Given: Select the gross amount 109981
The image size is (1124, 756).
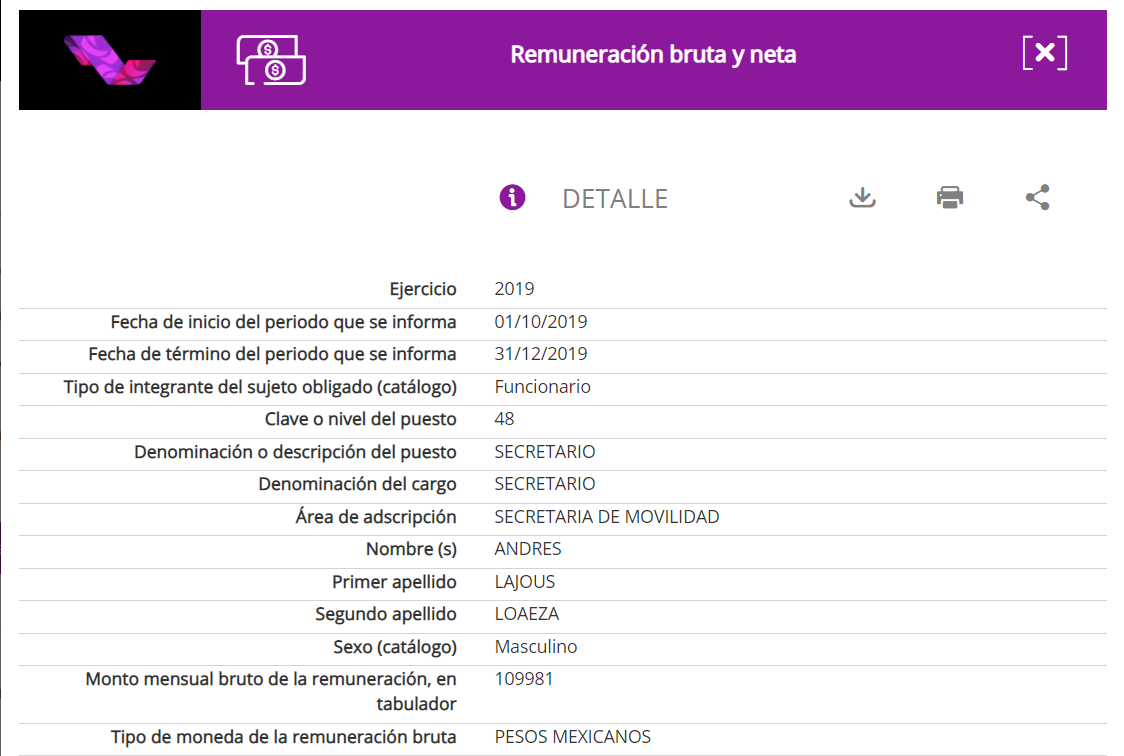Looking at the screenshot, I should click(524, 679).
